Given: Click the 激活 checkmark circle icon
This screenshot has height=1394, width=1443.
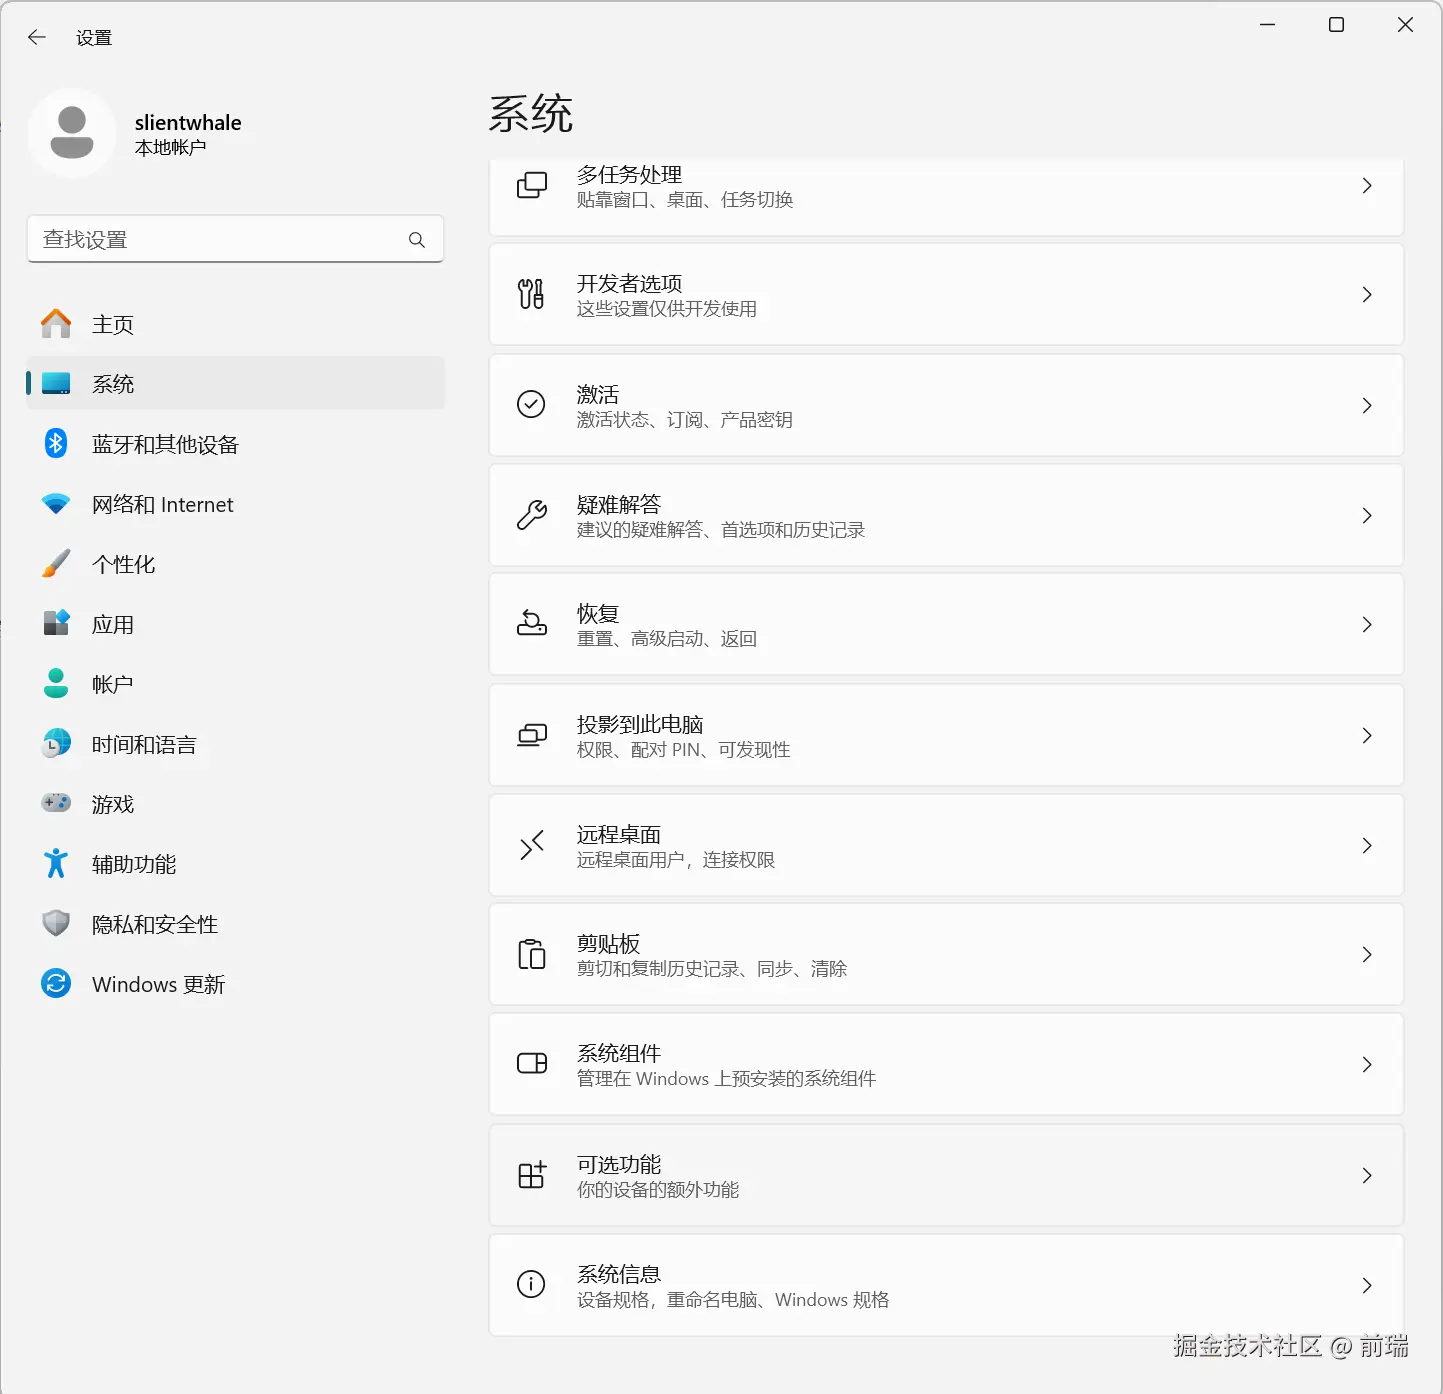Looking at the screenshot, I should [x=531, y=404].
